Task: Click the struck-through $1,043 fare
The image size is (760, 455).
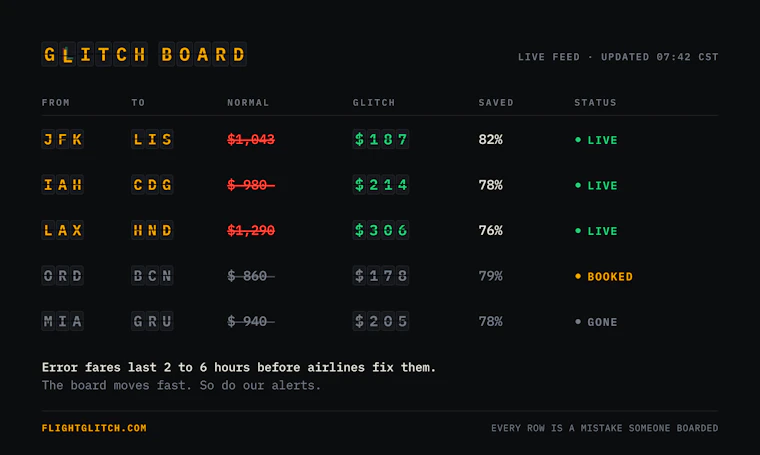Action: pyautogui.click(x=251, y=140)
